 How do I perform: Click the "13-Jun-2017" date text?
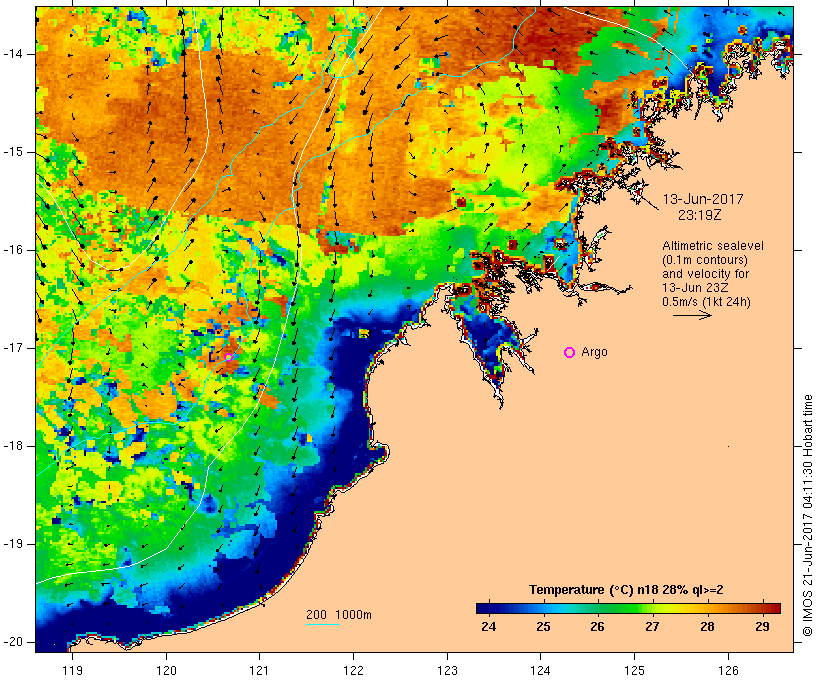click(x=703, y=199)
